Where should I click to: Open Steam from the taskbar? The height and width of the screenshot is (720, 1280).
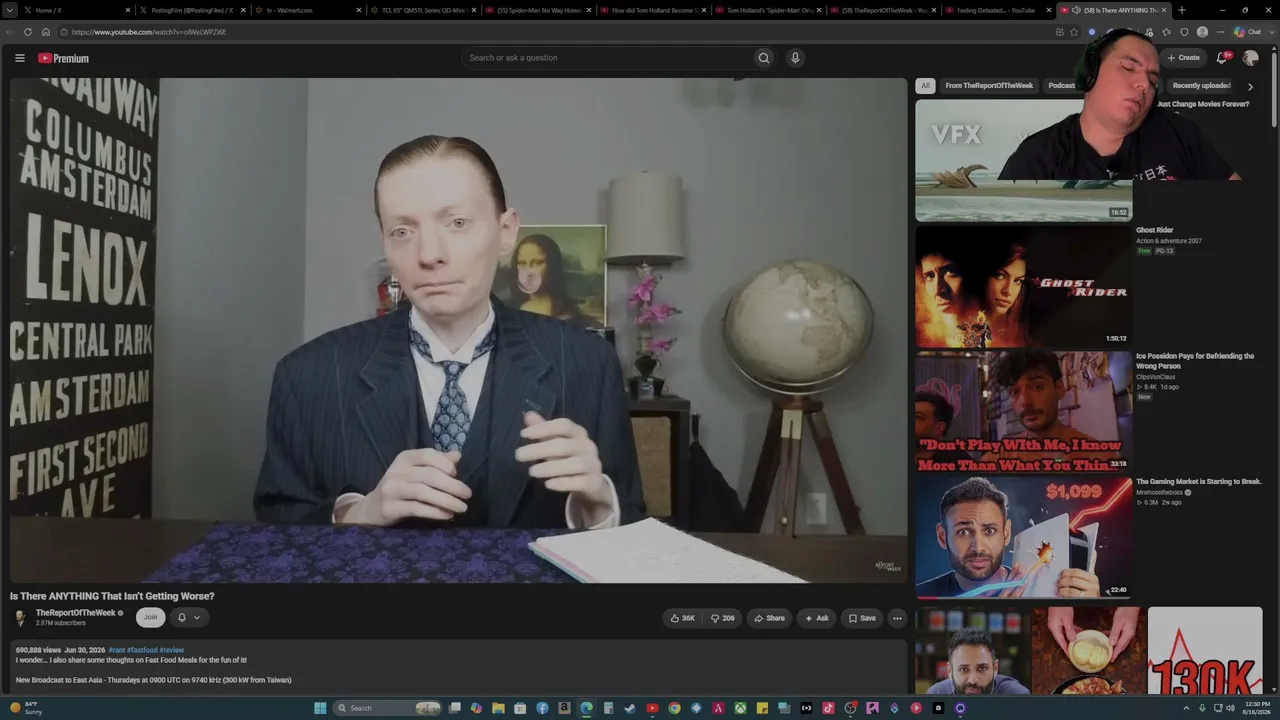(x=630, y=708)
